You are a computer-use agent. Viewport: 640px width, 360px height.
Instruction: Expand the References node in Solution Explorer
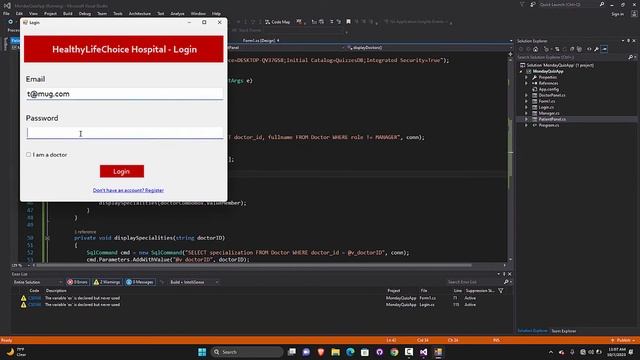click(527, 83)
